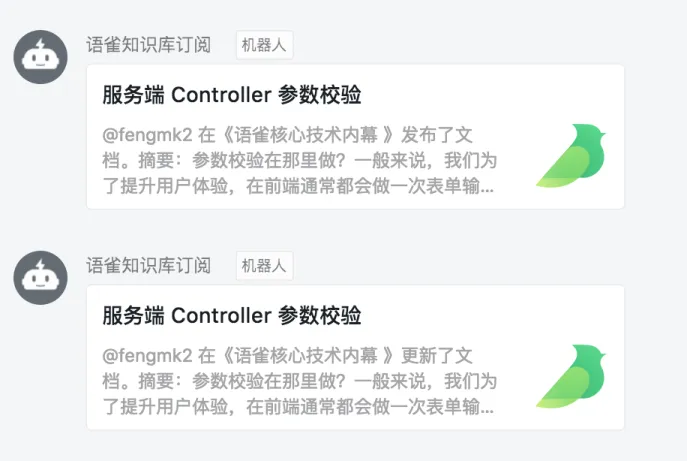
Task: Open 《语雀核心技术内幕》 in the 发布了文档 card
Action: [307, 135]
